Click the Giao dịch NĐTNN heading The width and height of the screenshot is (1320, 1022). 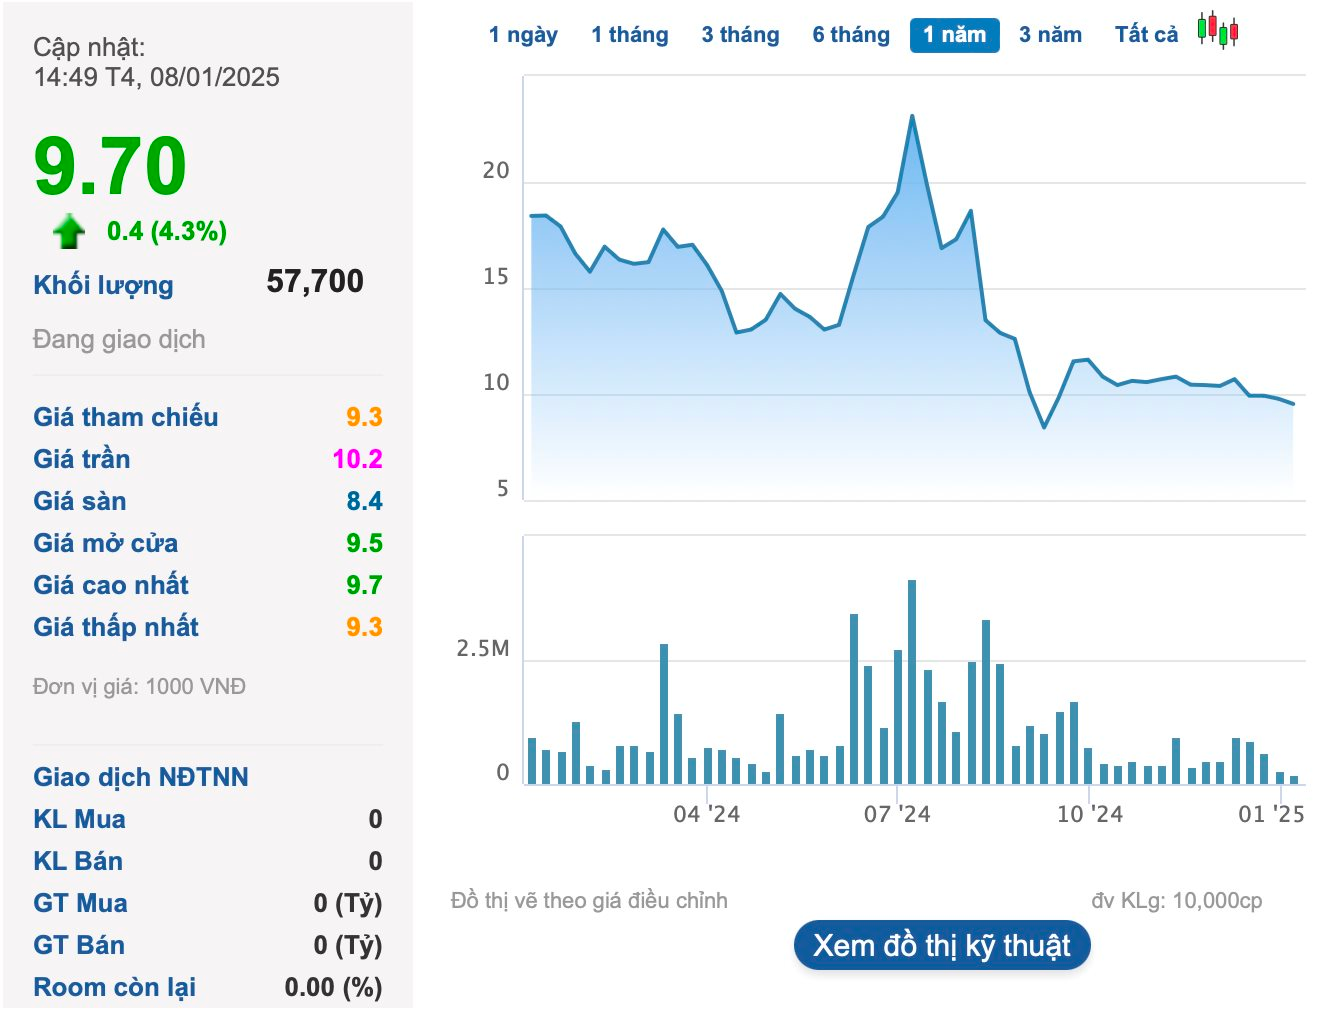click(140, 777)
